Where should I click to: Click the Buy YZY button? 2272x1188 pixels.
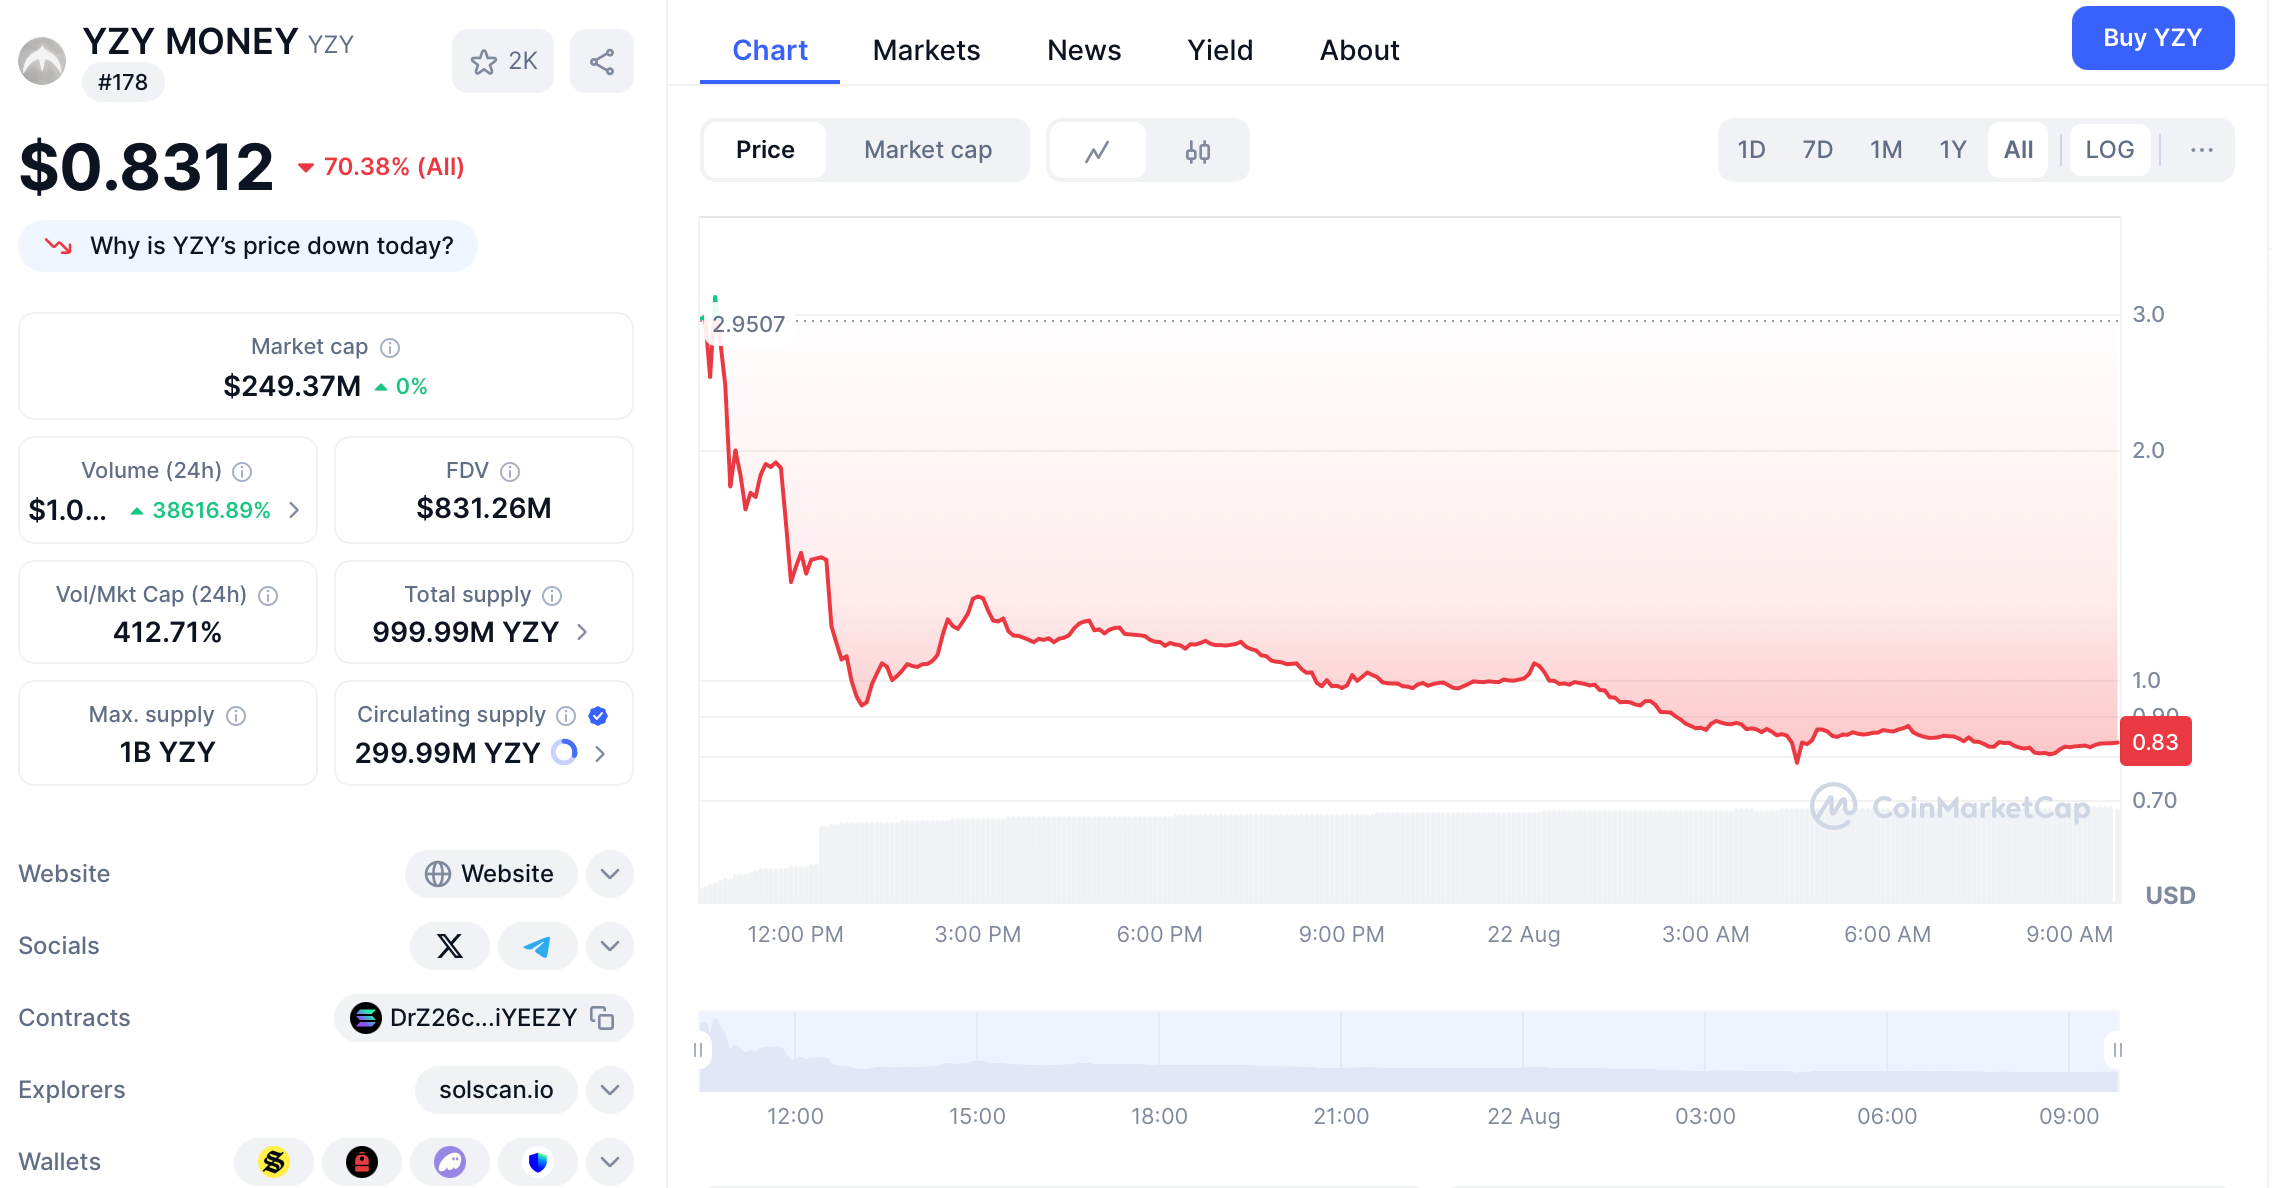2152,38
